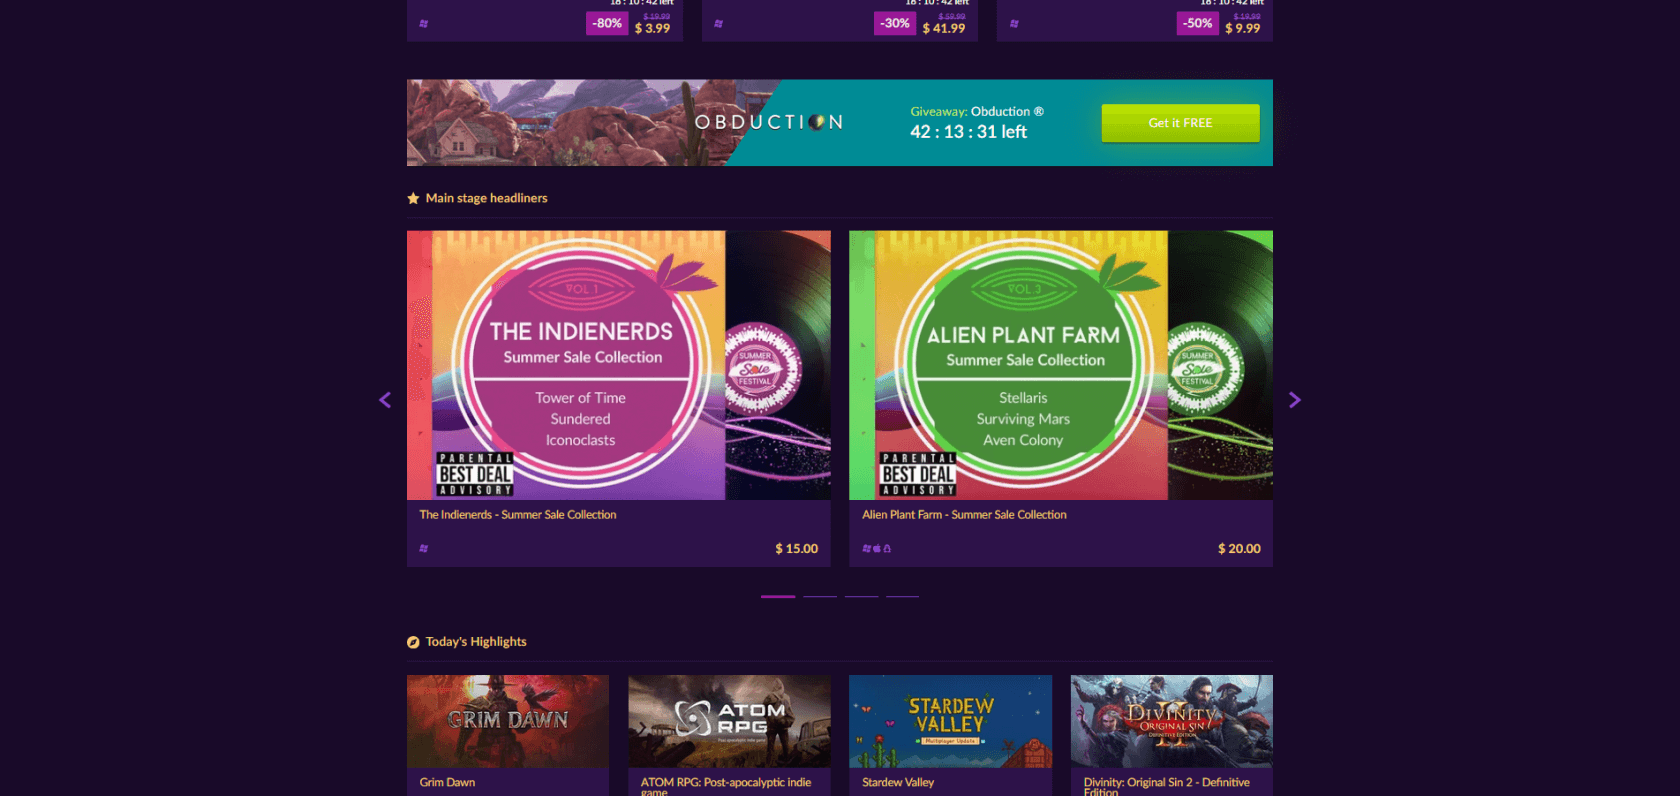Viewport: 1680px width, 796px height.
Task: Open 'Alien Plant Farm - Summer Sale Collection' title link
Action: pyautogui.click(x=964, y=515)
